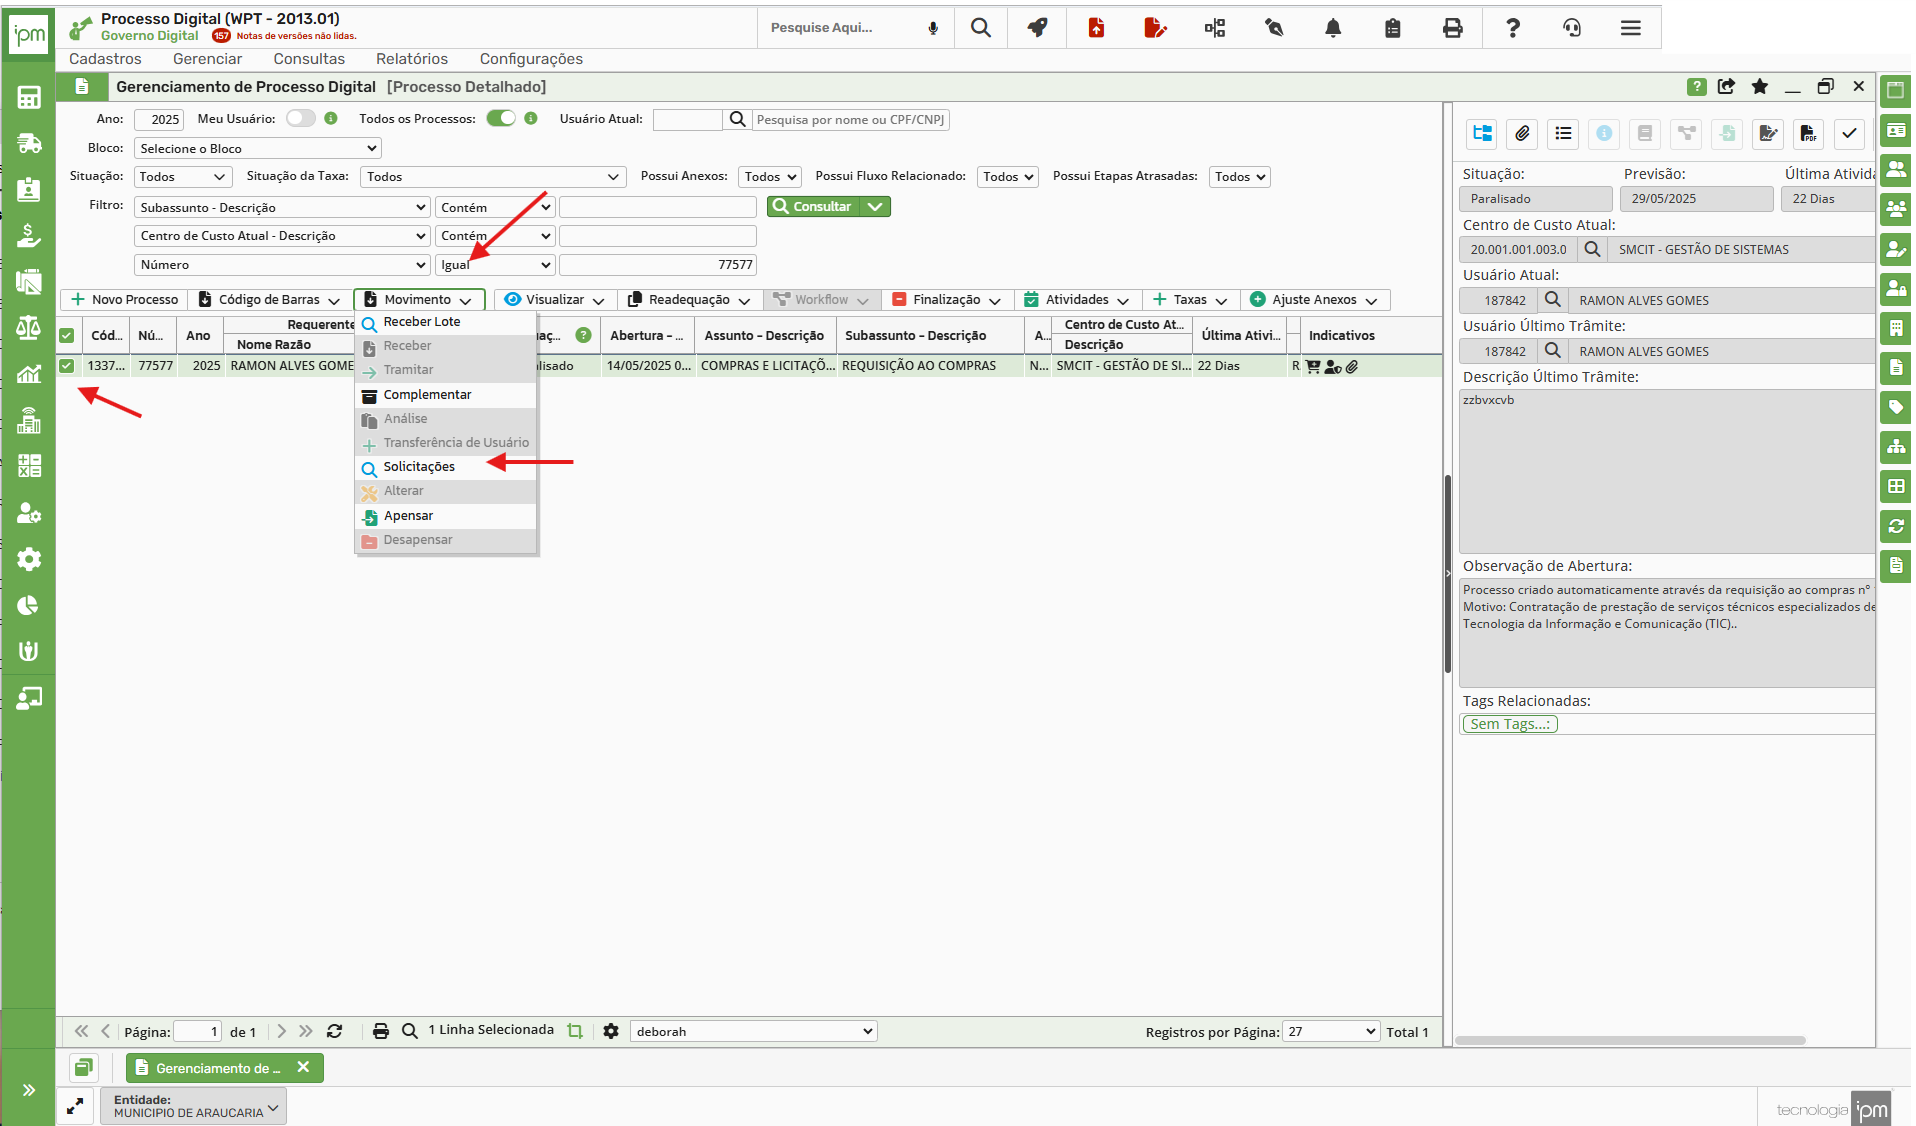Screen dimensions: 1916x1126
Task: Open the Situação dropdown
Action: point(183,176)
